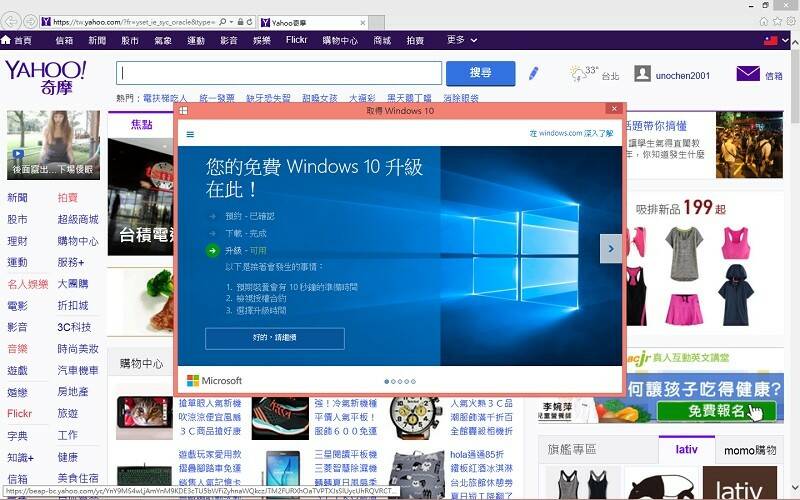The height and width of the screenshot is (500, 800).
Task: Open 拍賣 in the Yahoo top navbar
Action: [415, 40]
